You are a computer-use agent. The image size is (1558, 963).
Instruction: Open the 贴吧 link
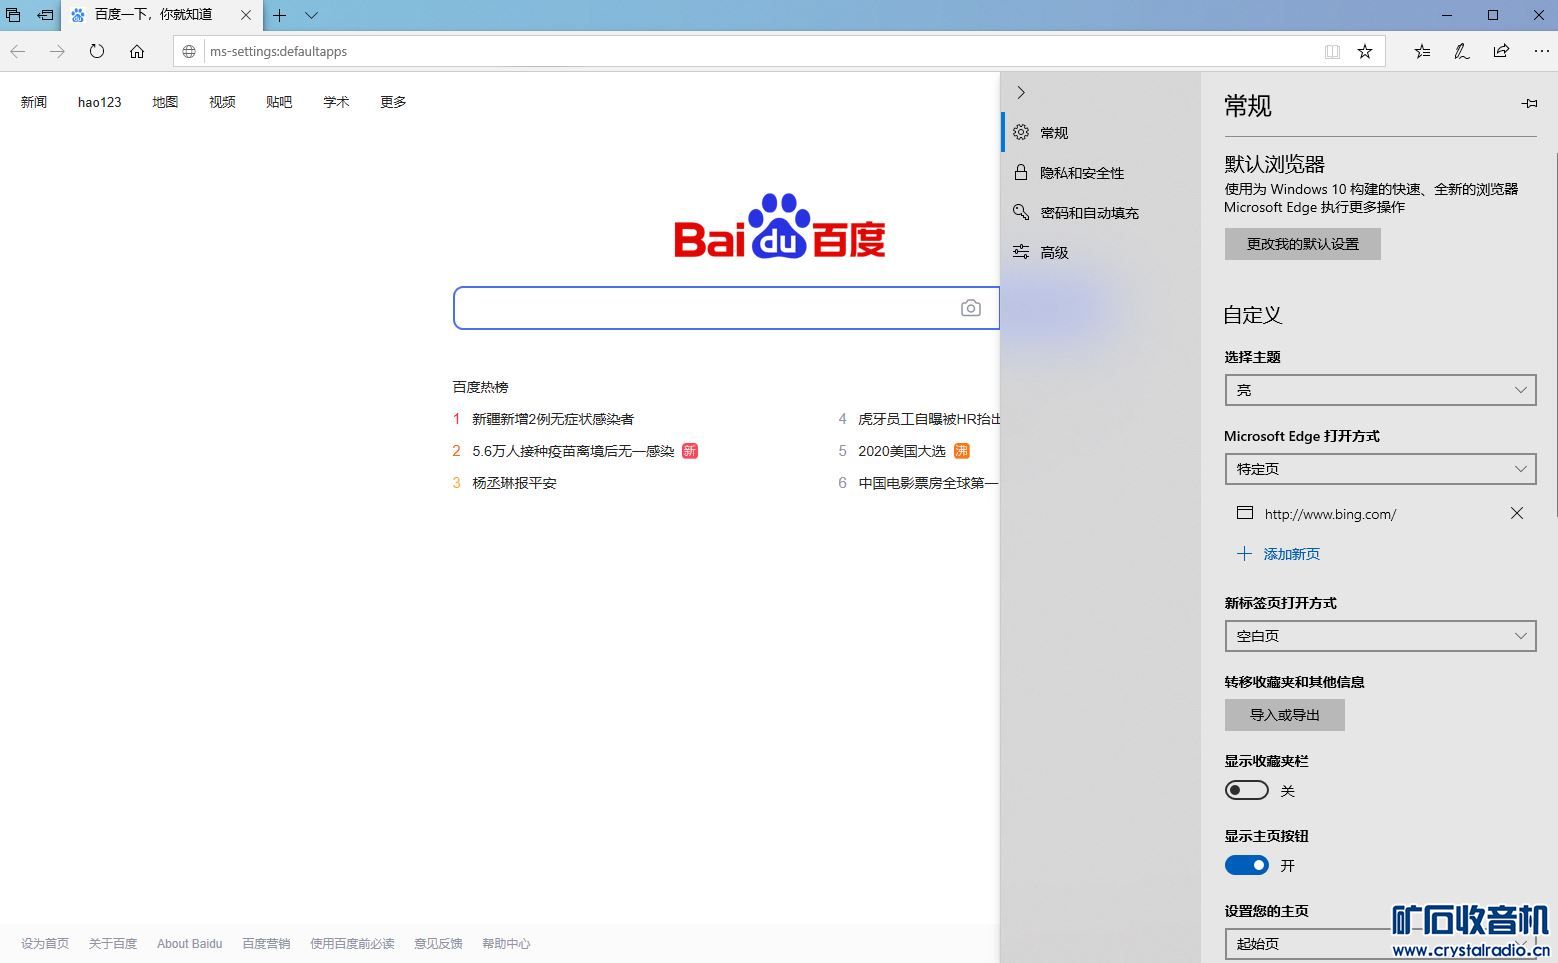(x=279, y=102)
